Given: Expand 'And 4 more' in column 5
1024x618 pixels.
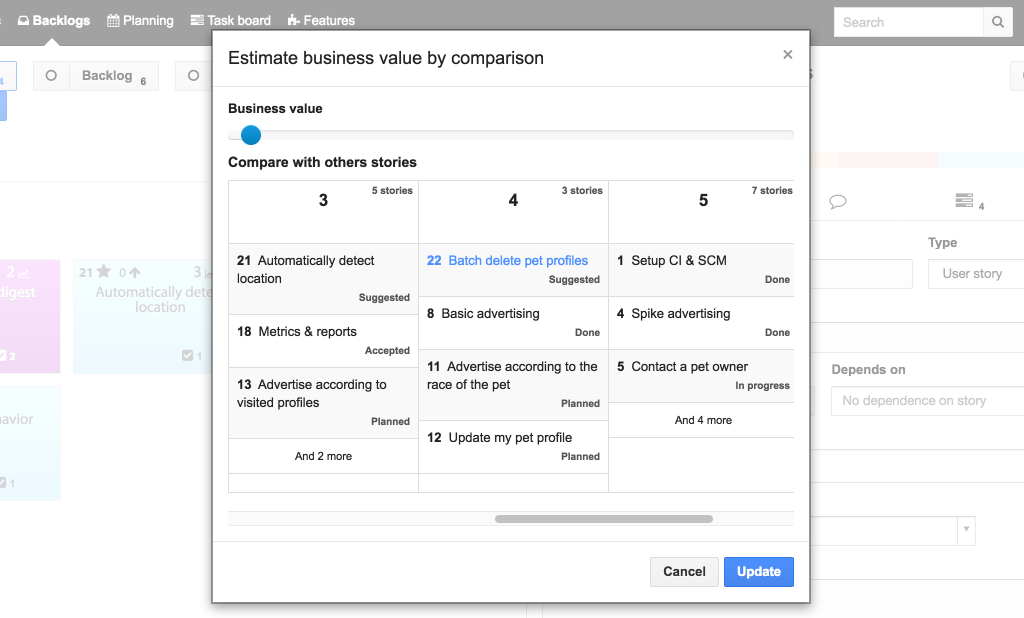Looking at the screenshot, I should (x=703, y=420).
